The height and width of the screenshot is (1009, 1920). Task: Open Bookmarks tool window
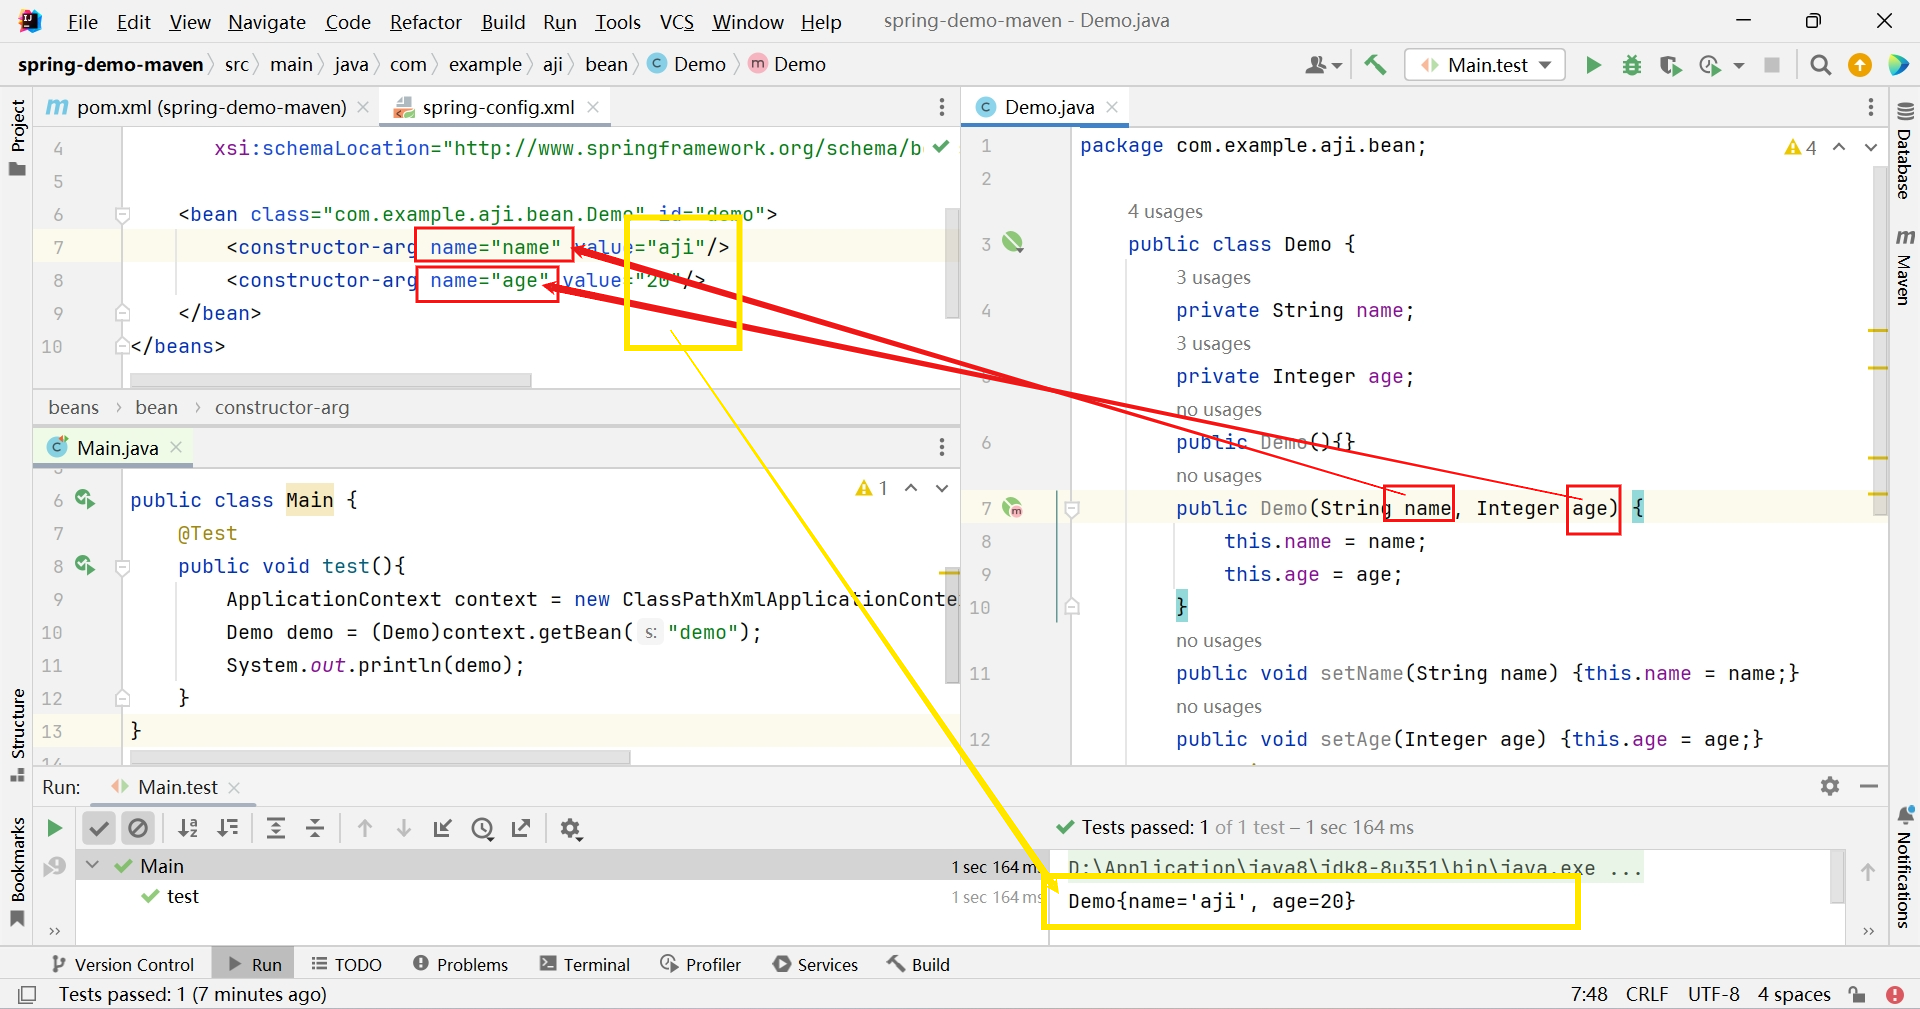(17, 872)
